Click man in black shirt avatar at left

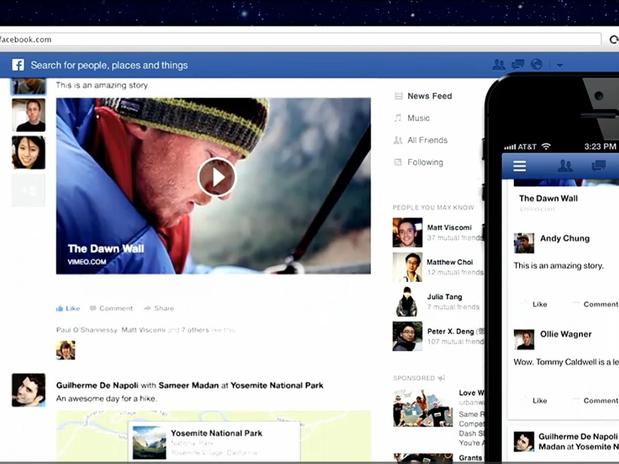coord(28,115)
